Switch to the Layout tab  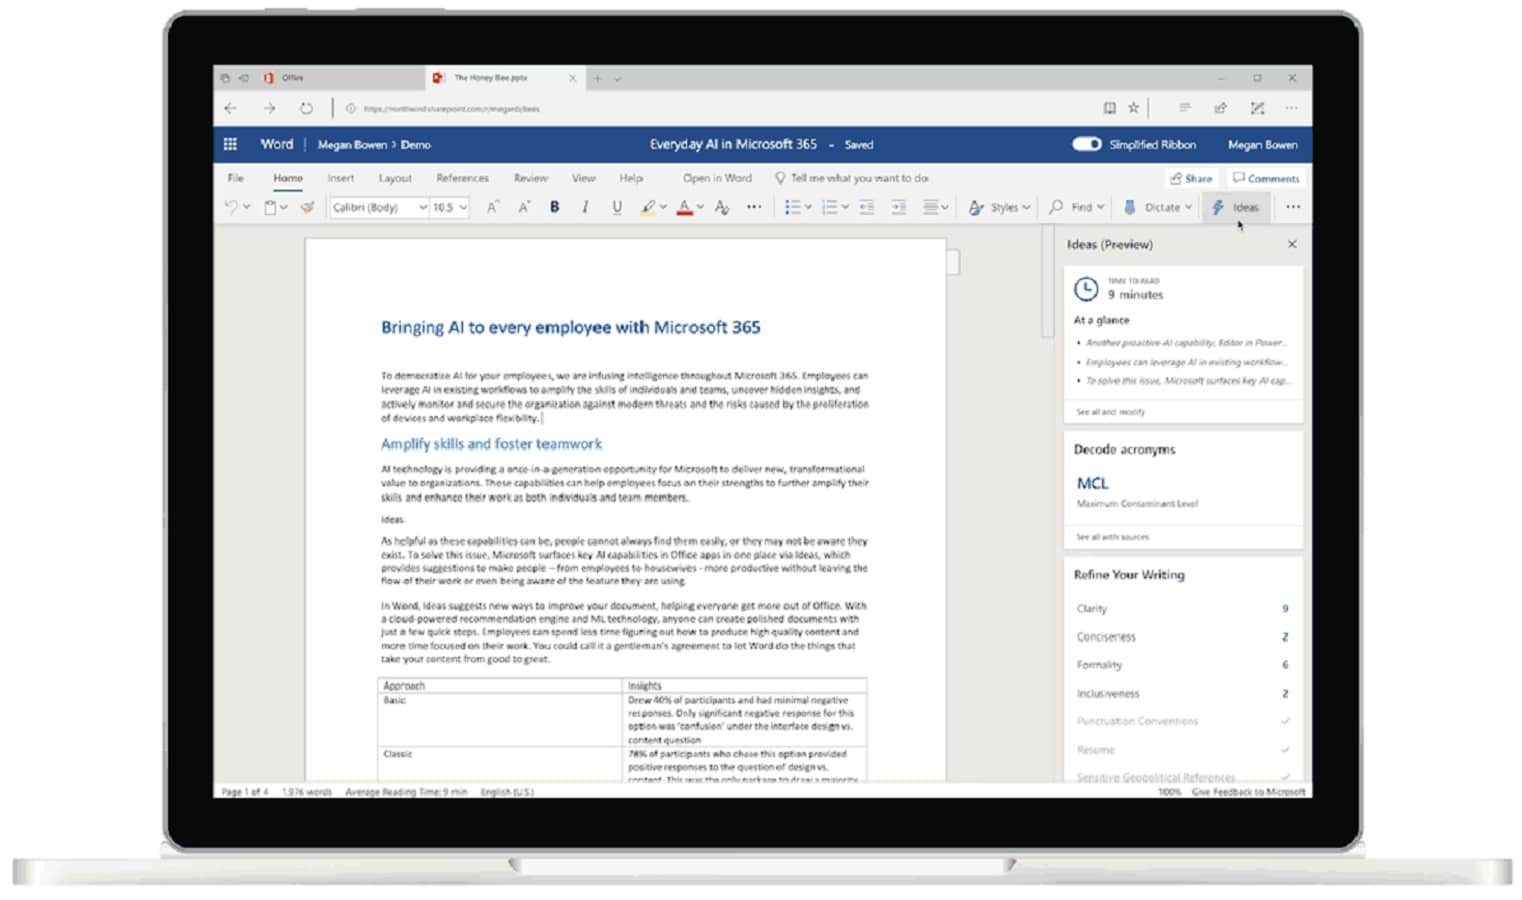[395, 178]
